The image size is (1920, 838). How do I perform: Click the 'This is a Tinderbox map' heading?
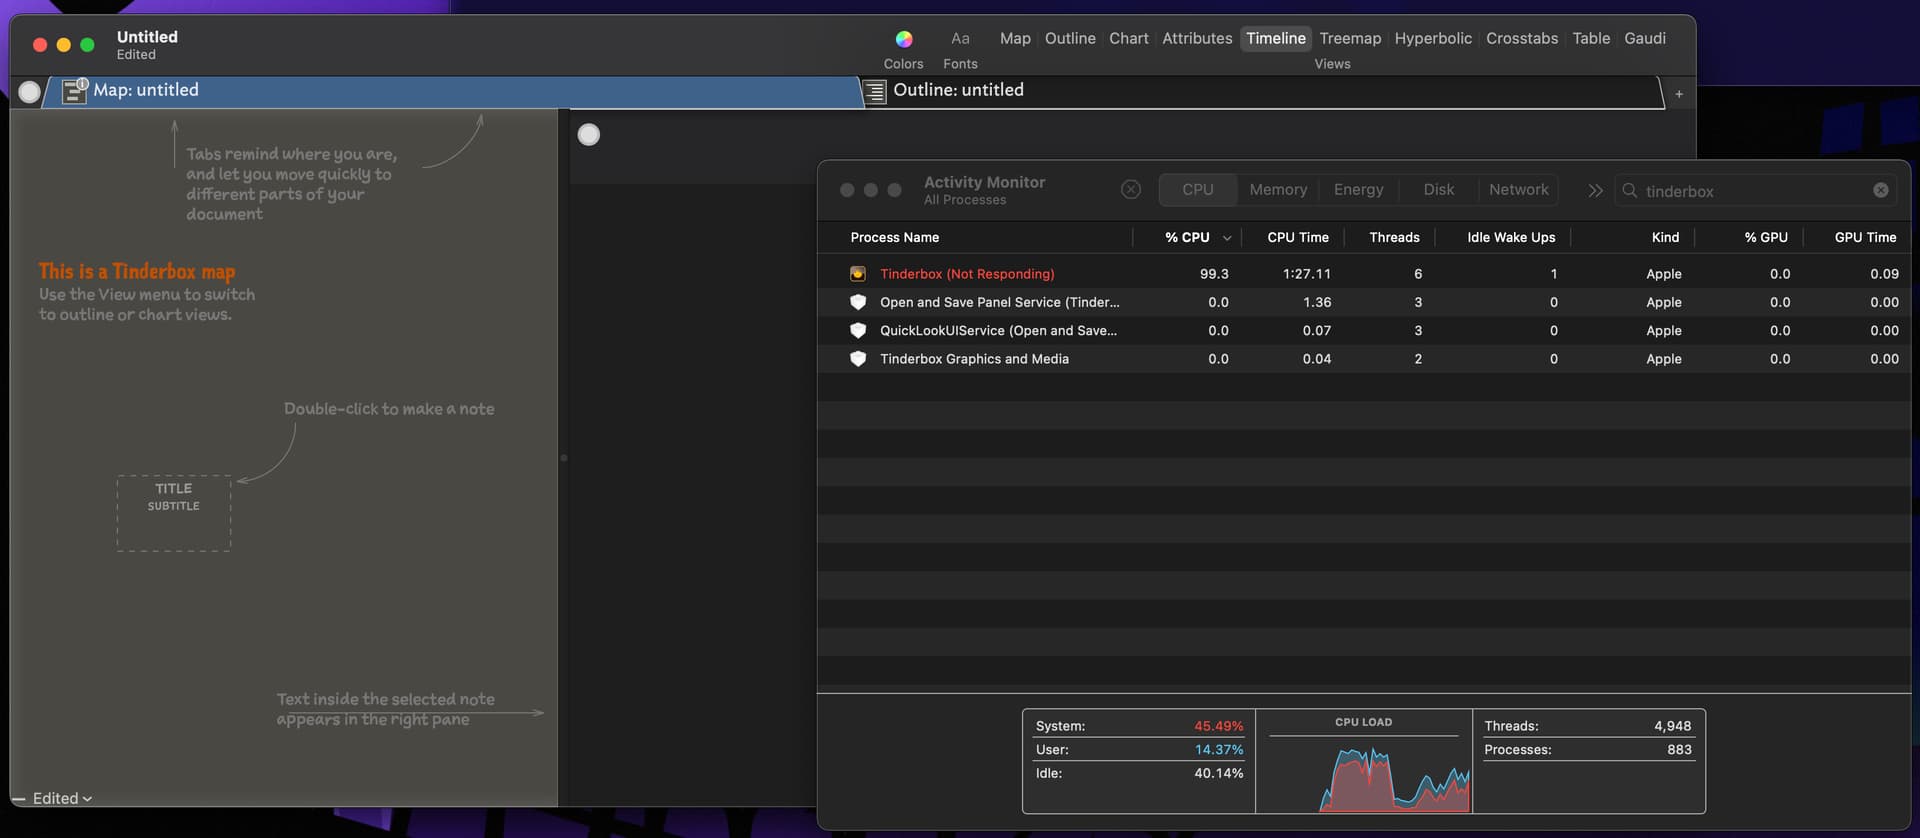[x=137, y=271]
